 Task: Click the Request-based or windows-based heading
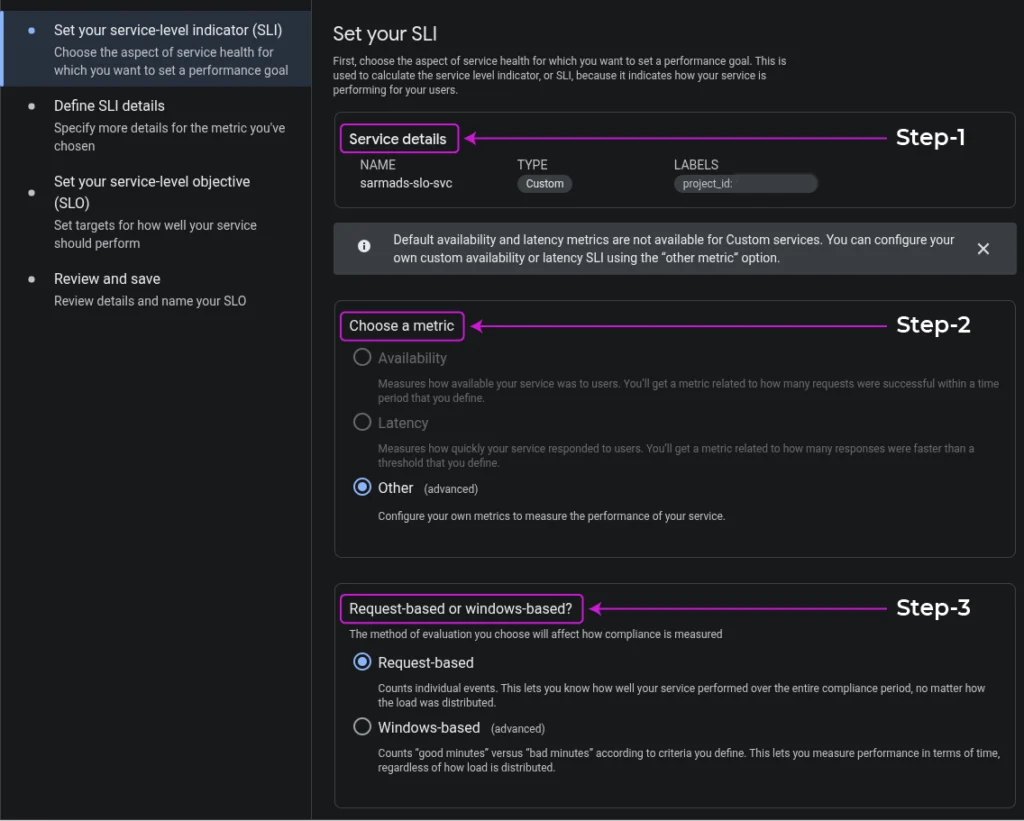point(460,608)
